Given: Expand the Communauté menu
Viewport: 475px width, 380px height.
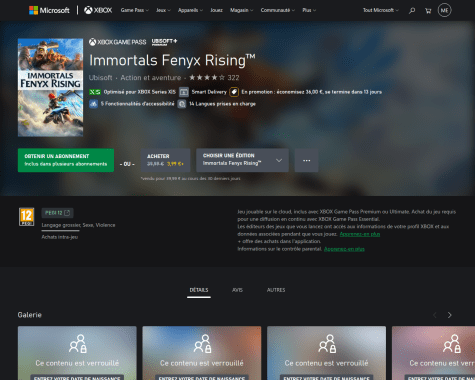Looking at the screenshot, I should tap(278, 10).
